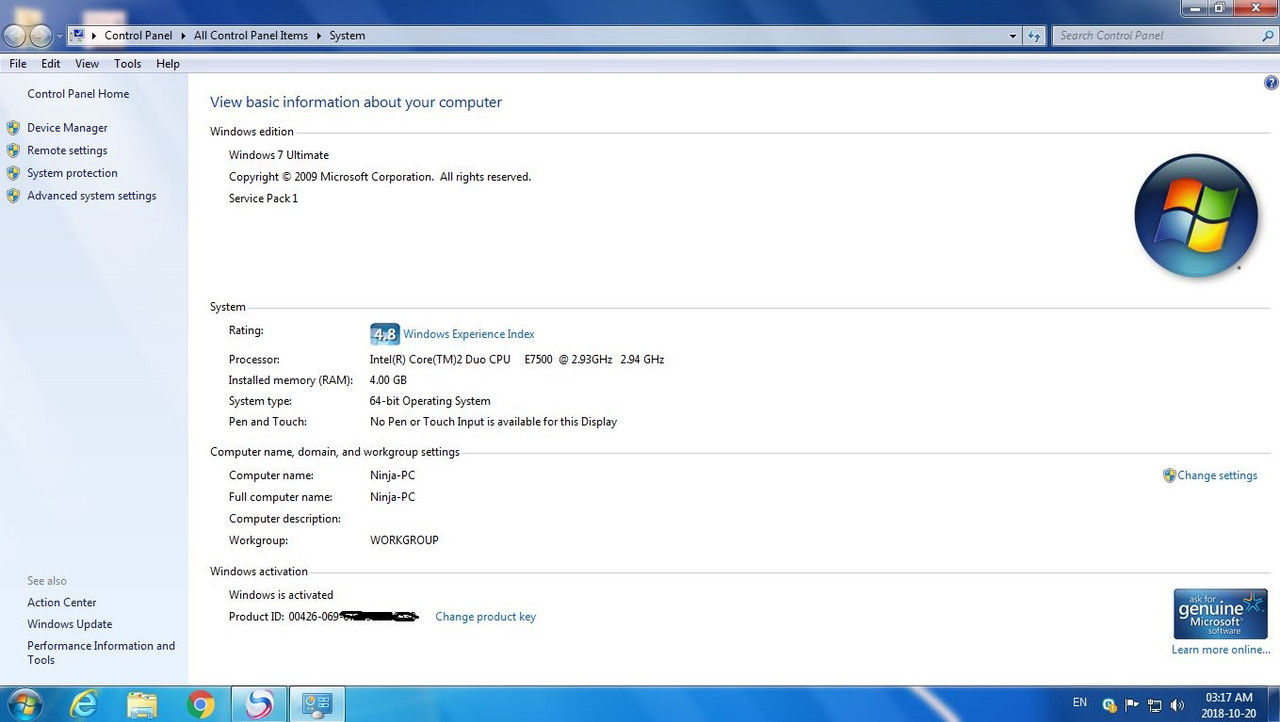Expand arrow after Control Panel breadcrumb
The width and height of the screenshot is (1280, 722).
pos(183,35)
